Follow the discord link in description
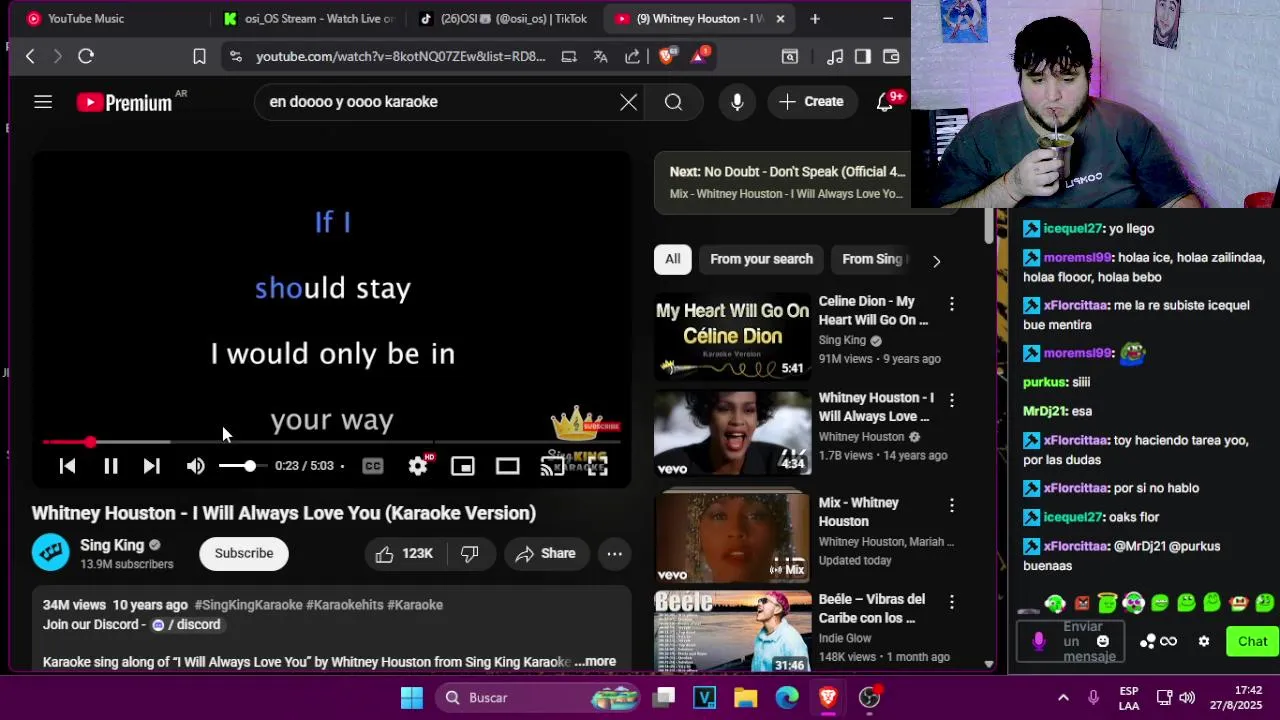This screenshot has height=720, width=1280. coord(186,625)
